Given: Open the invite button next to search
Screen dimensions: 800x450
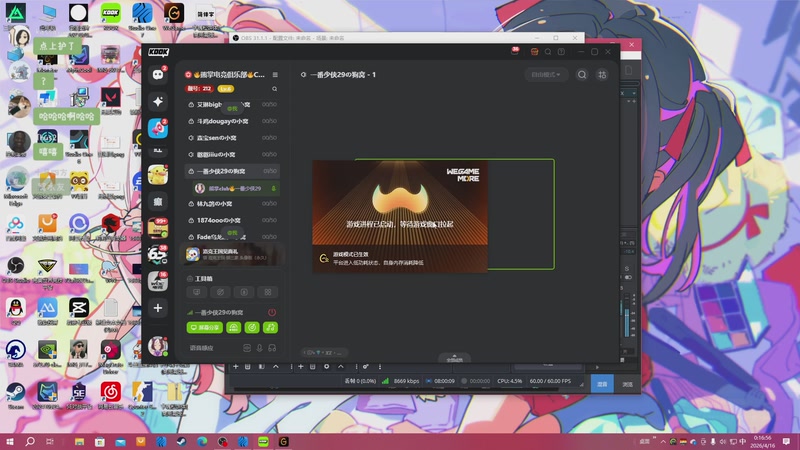Looking at the screenshot, I should [602, 75].
